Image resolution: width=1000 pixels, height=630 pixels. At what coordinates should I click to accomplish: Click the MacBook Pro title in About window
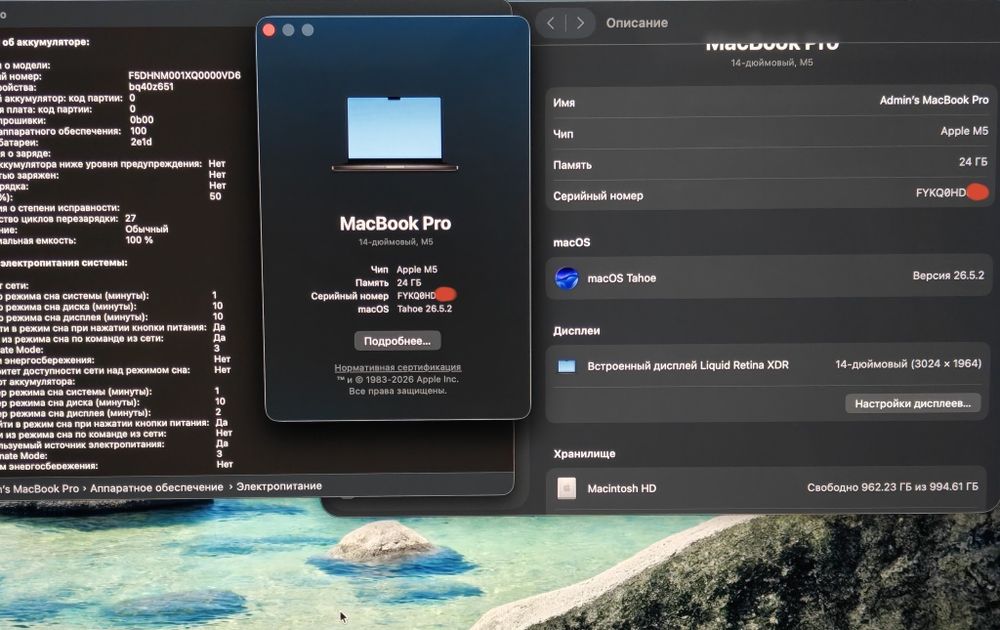click(395, 223)
